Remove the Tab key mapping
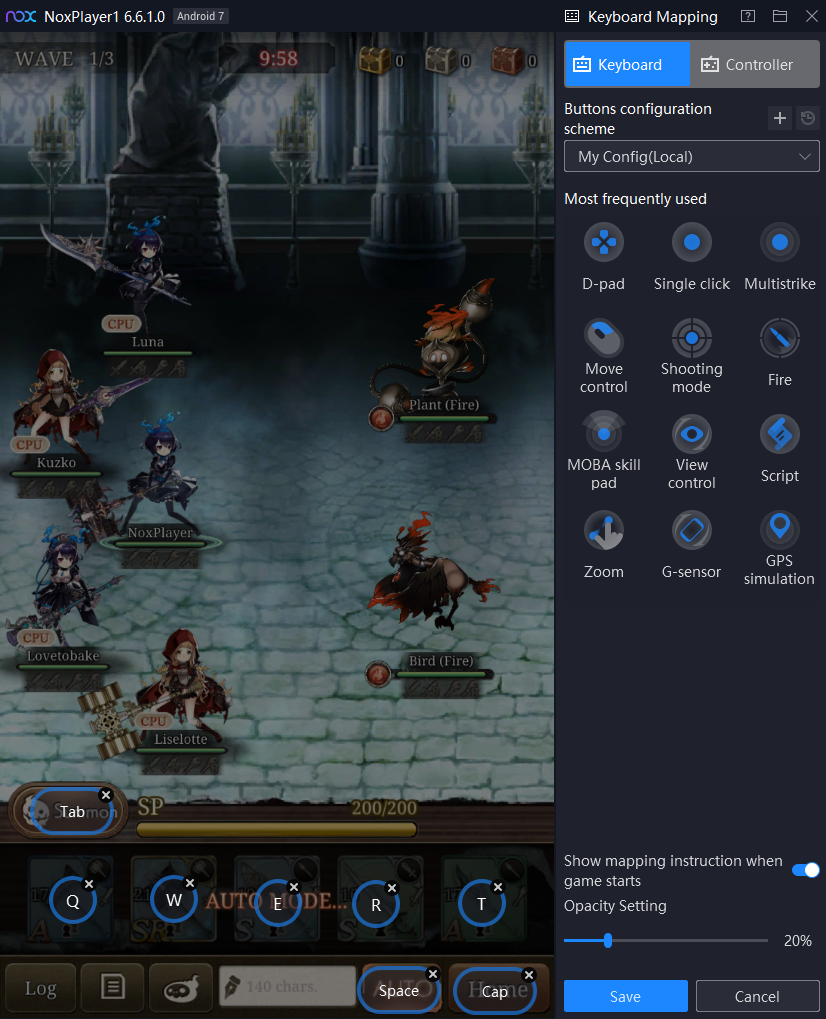This screenshot has height=1019, width=826. pos(106,795)
